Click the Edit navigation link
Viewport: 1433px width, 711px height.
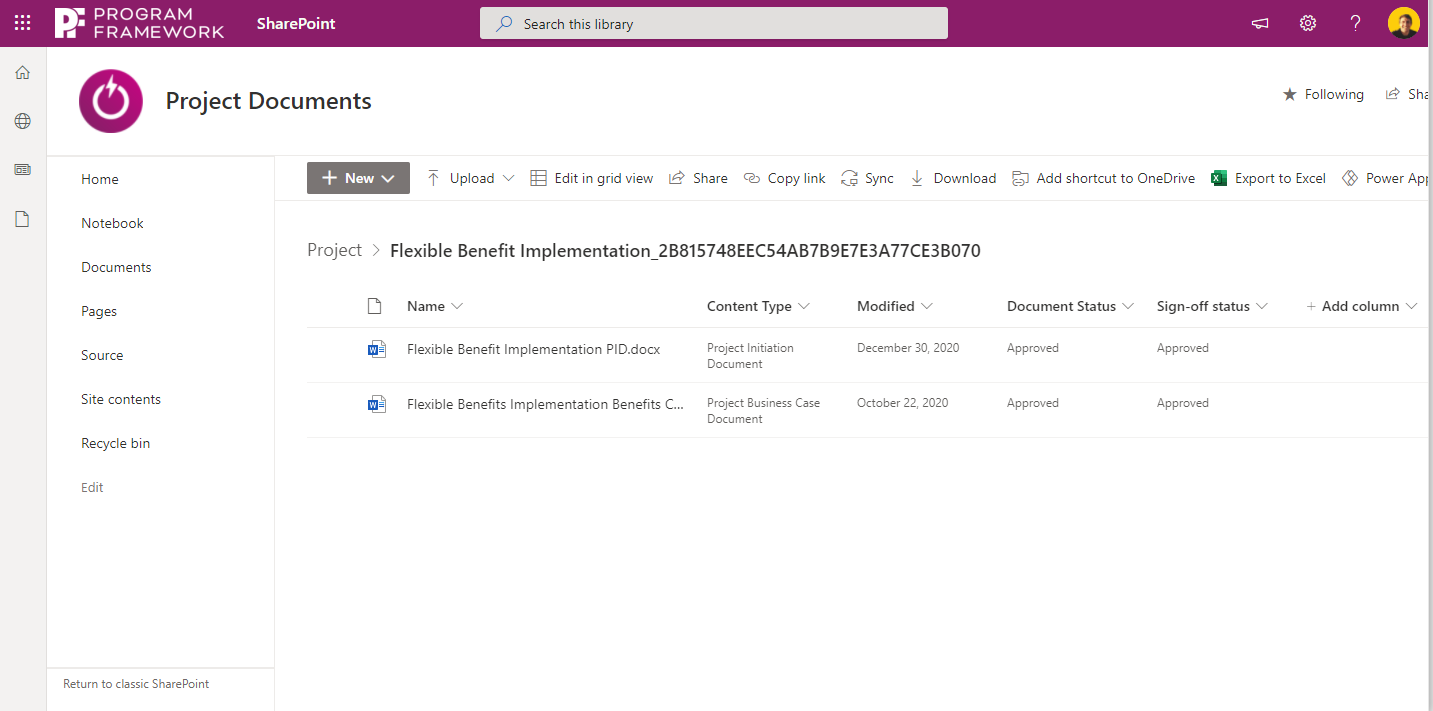92,487
